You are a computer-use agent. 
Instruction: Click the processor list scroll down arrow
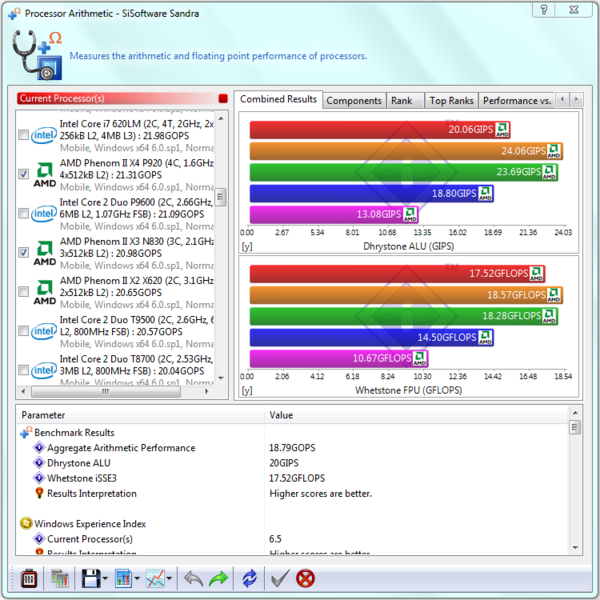[x=220, y=378]
